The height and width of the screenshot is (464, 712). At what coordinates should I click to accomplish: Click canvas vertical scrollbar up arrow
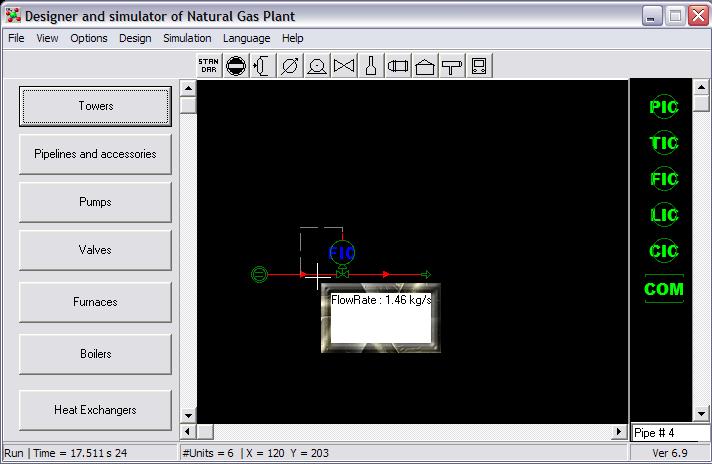coord(188,88)
